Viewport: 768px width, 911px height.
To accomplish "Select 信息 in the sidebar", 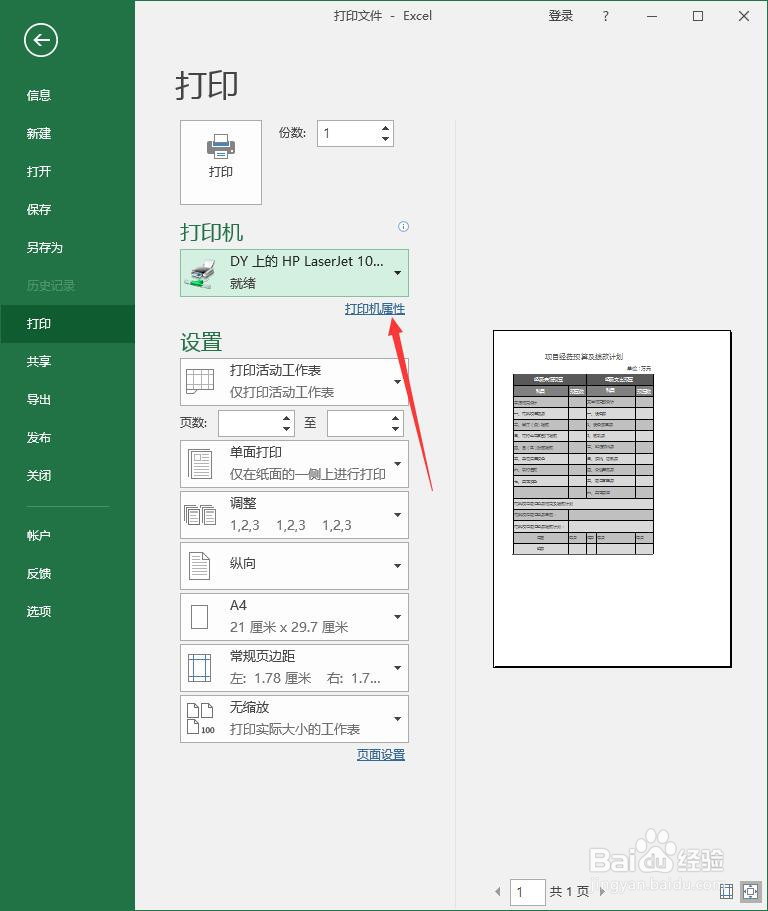I will (x=39, y=95).
